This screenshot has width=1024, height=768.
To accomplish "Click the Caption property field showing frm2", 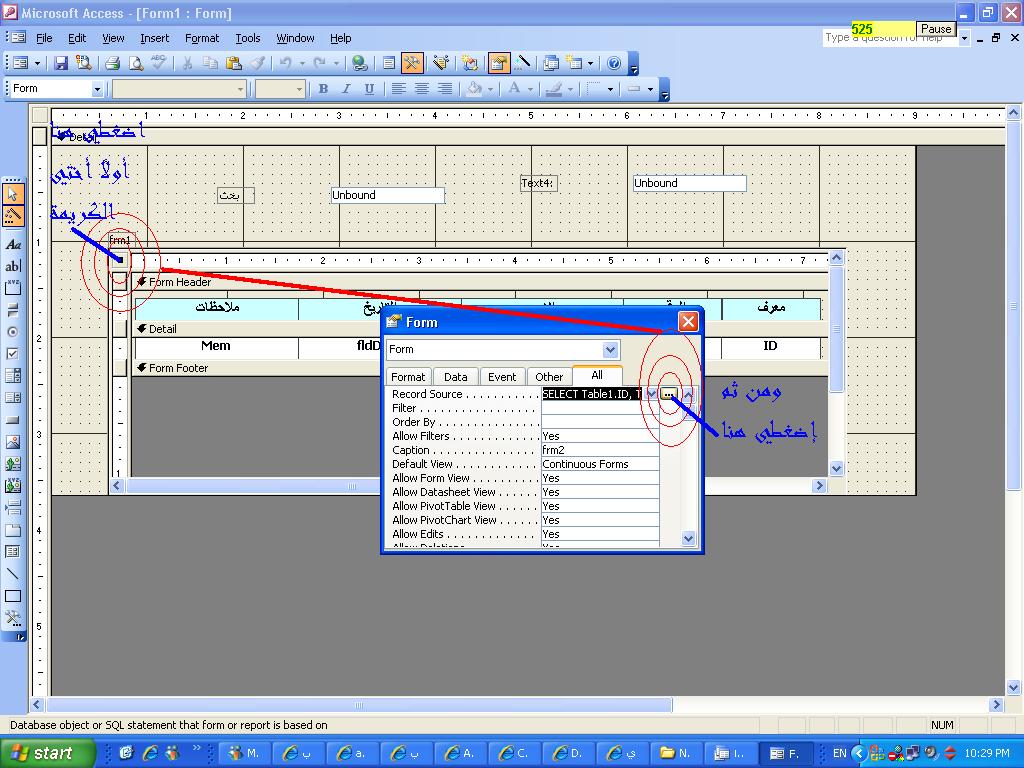I will (600, 450).
